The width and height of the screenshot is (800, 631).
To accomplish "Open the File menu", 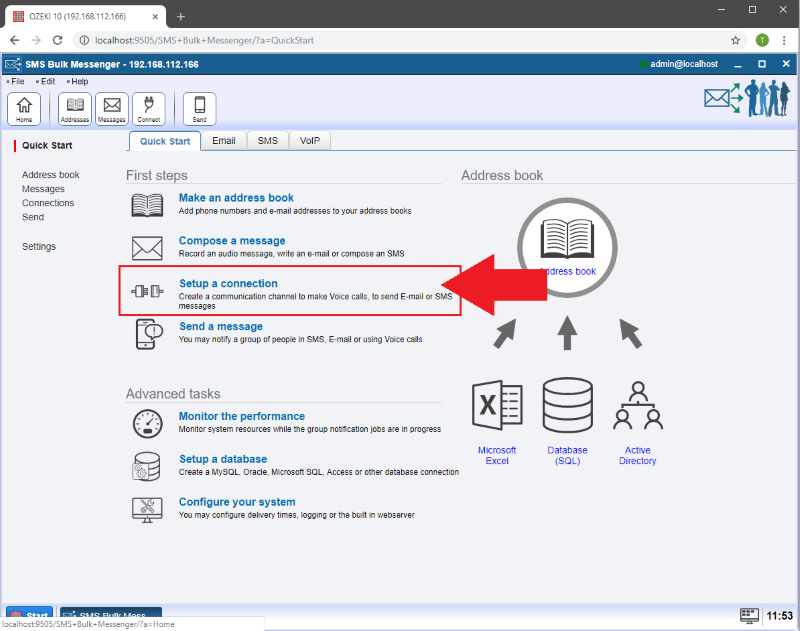I will point(17,81).
